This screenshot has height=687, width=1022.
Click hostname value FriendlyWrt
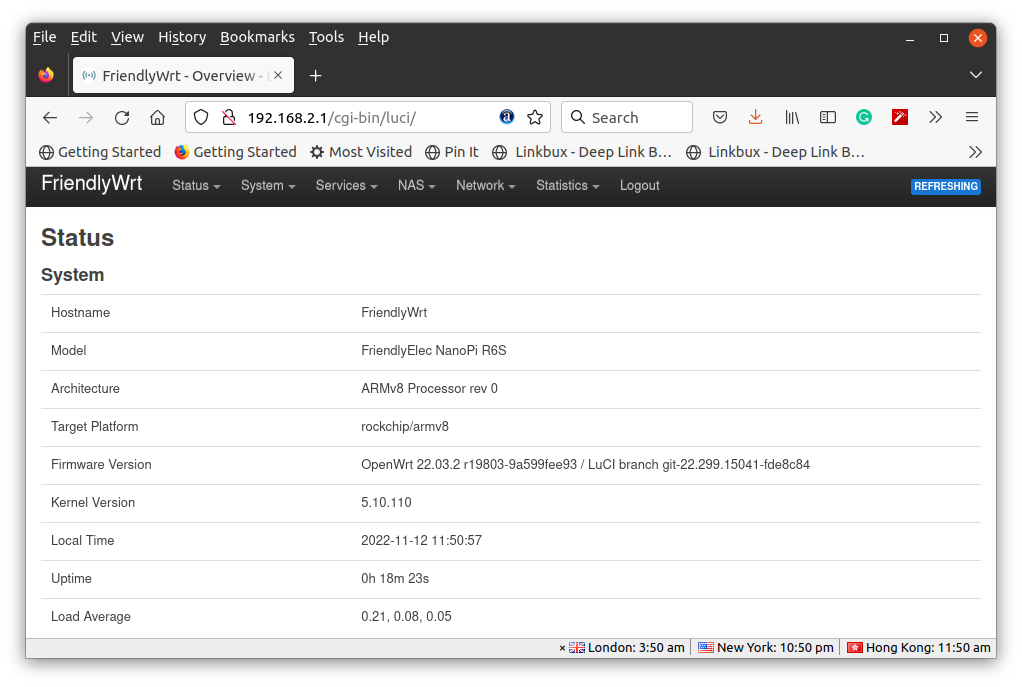(x=394, y=313)
